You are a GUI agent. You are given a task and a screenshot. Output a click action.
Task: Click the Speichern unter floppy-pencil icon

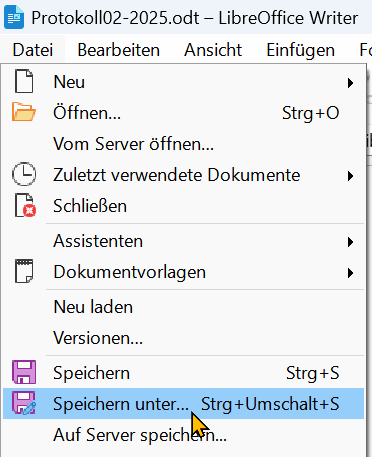point(24,403)
